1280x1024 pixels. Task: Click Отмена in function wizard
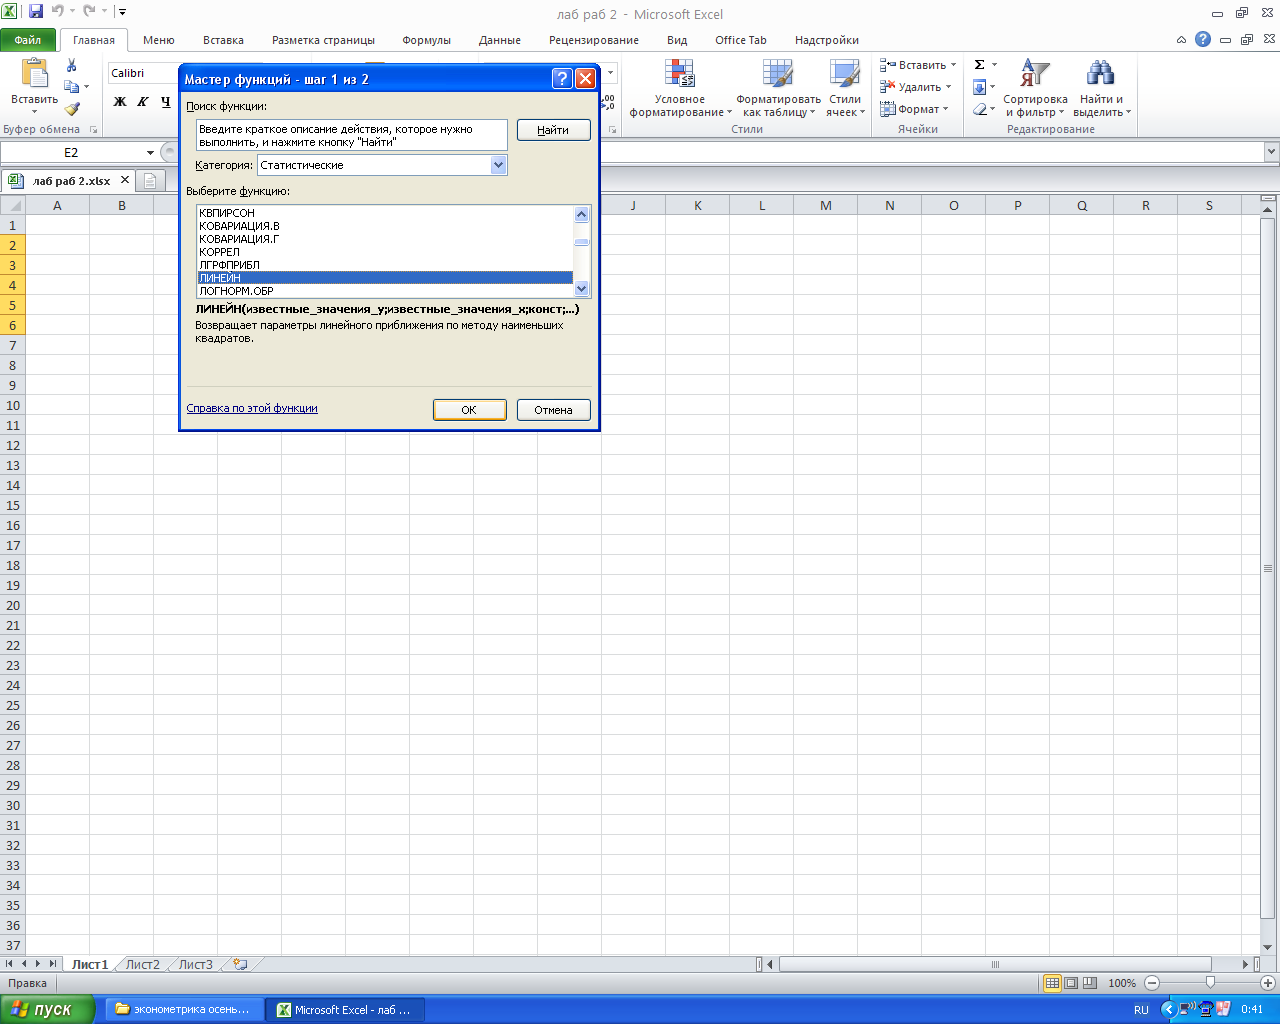pyautogui.click(x=553, y=410)
